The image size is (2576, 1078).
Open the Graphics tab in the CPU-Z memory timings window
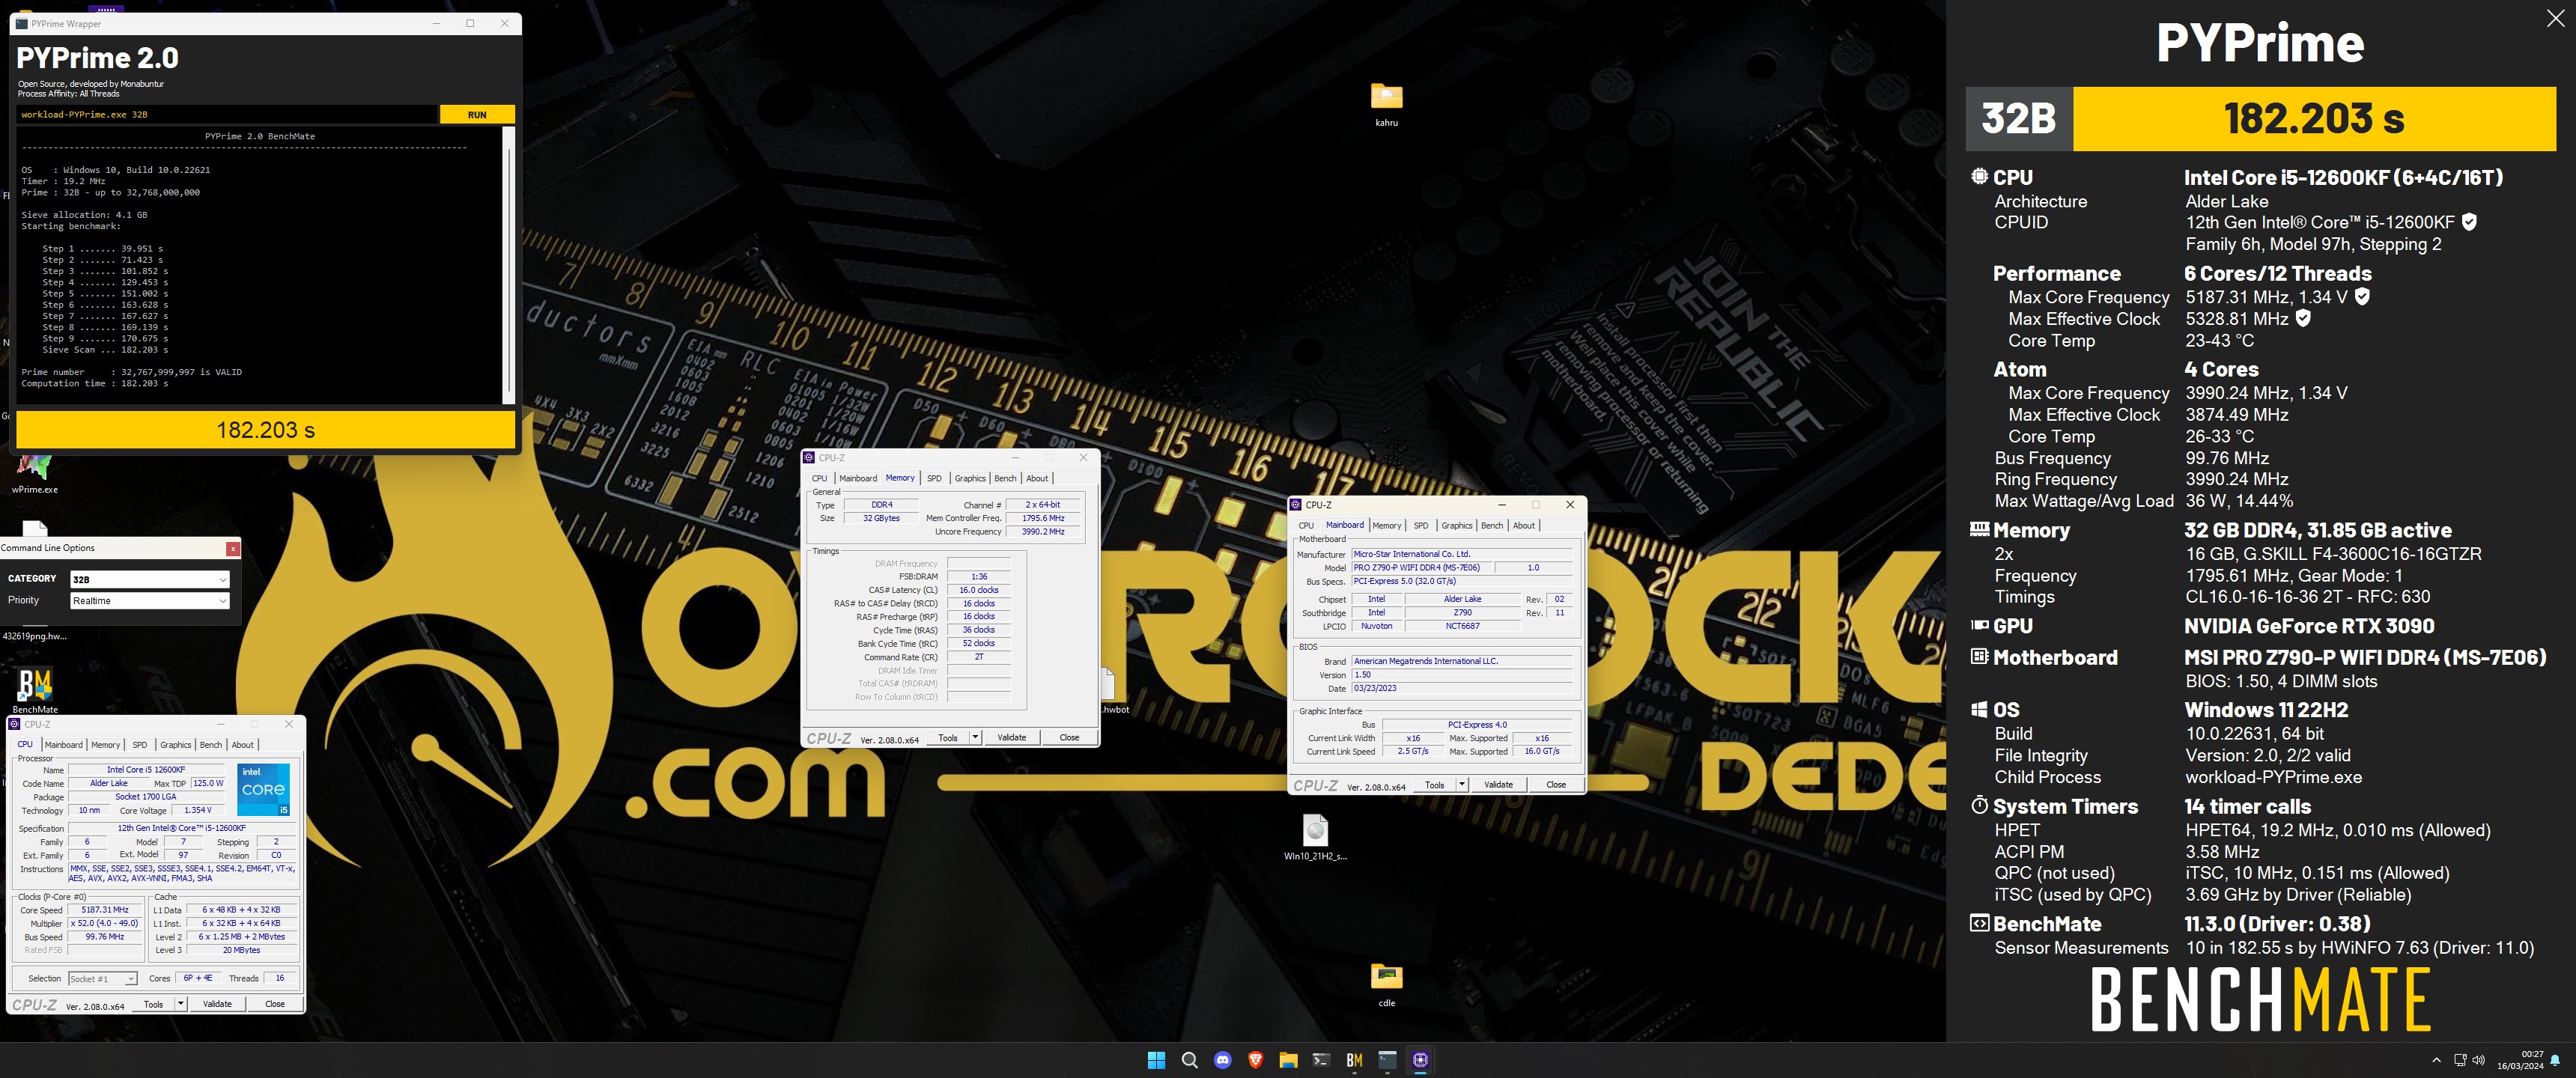(x=969, y=478)
